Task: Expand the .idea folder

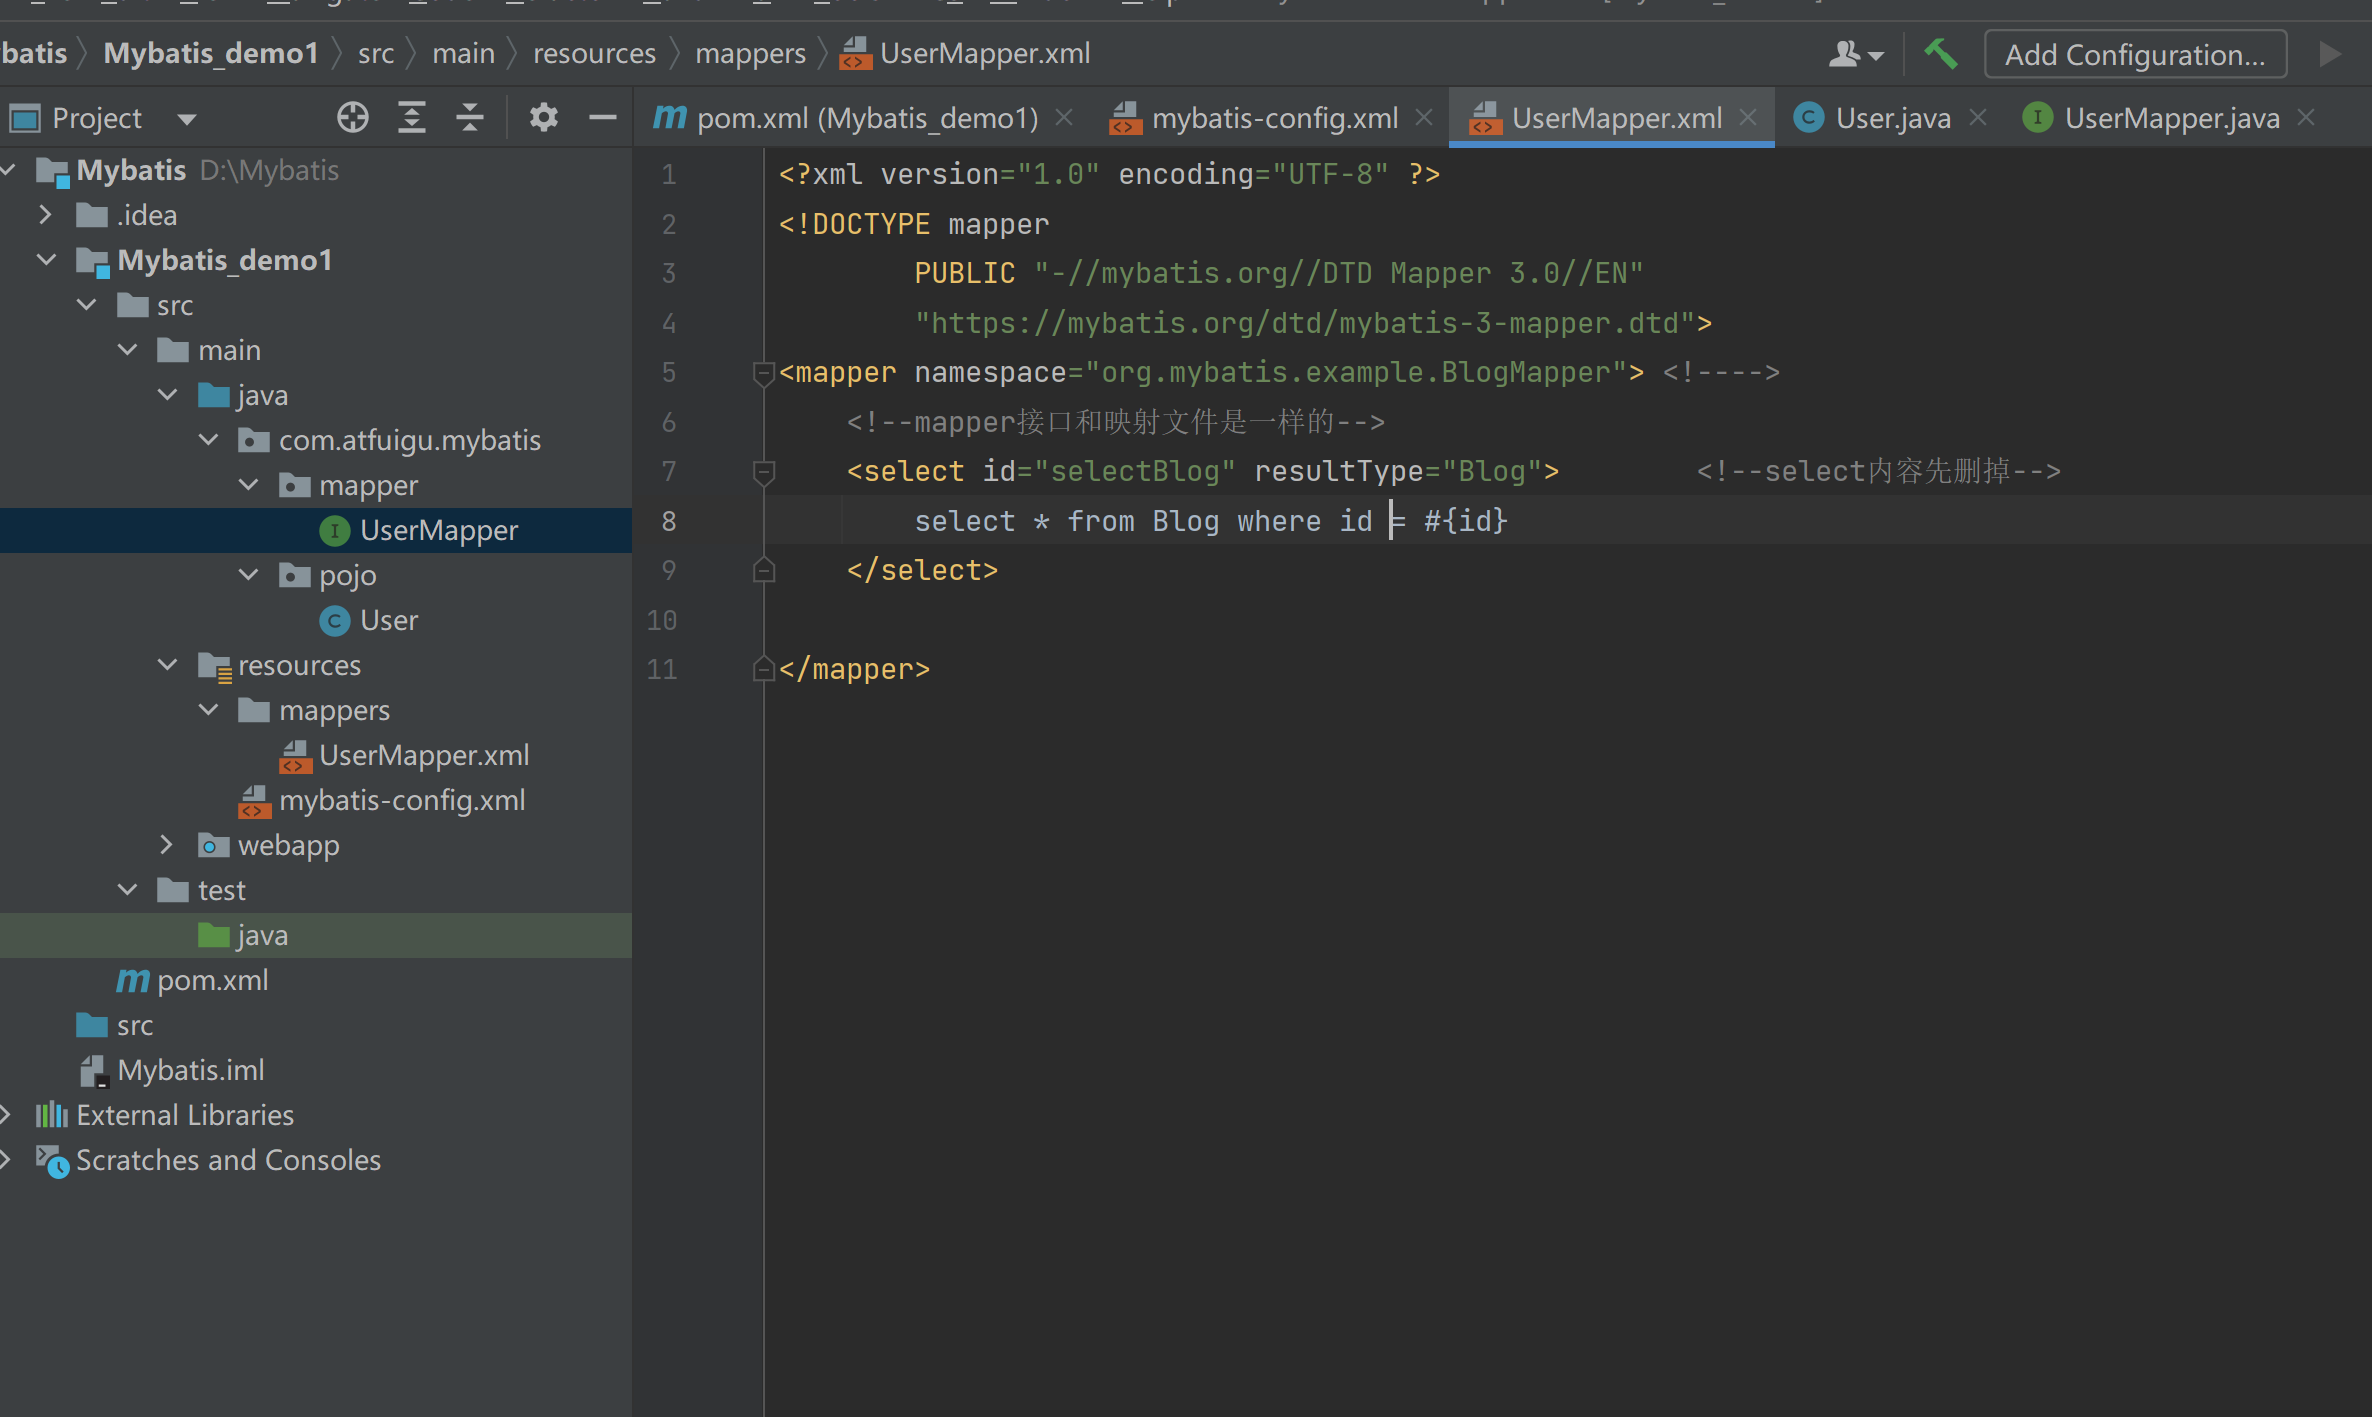Action: (x=46, y=215)
